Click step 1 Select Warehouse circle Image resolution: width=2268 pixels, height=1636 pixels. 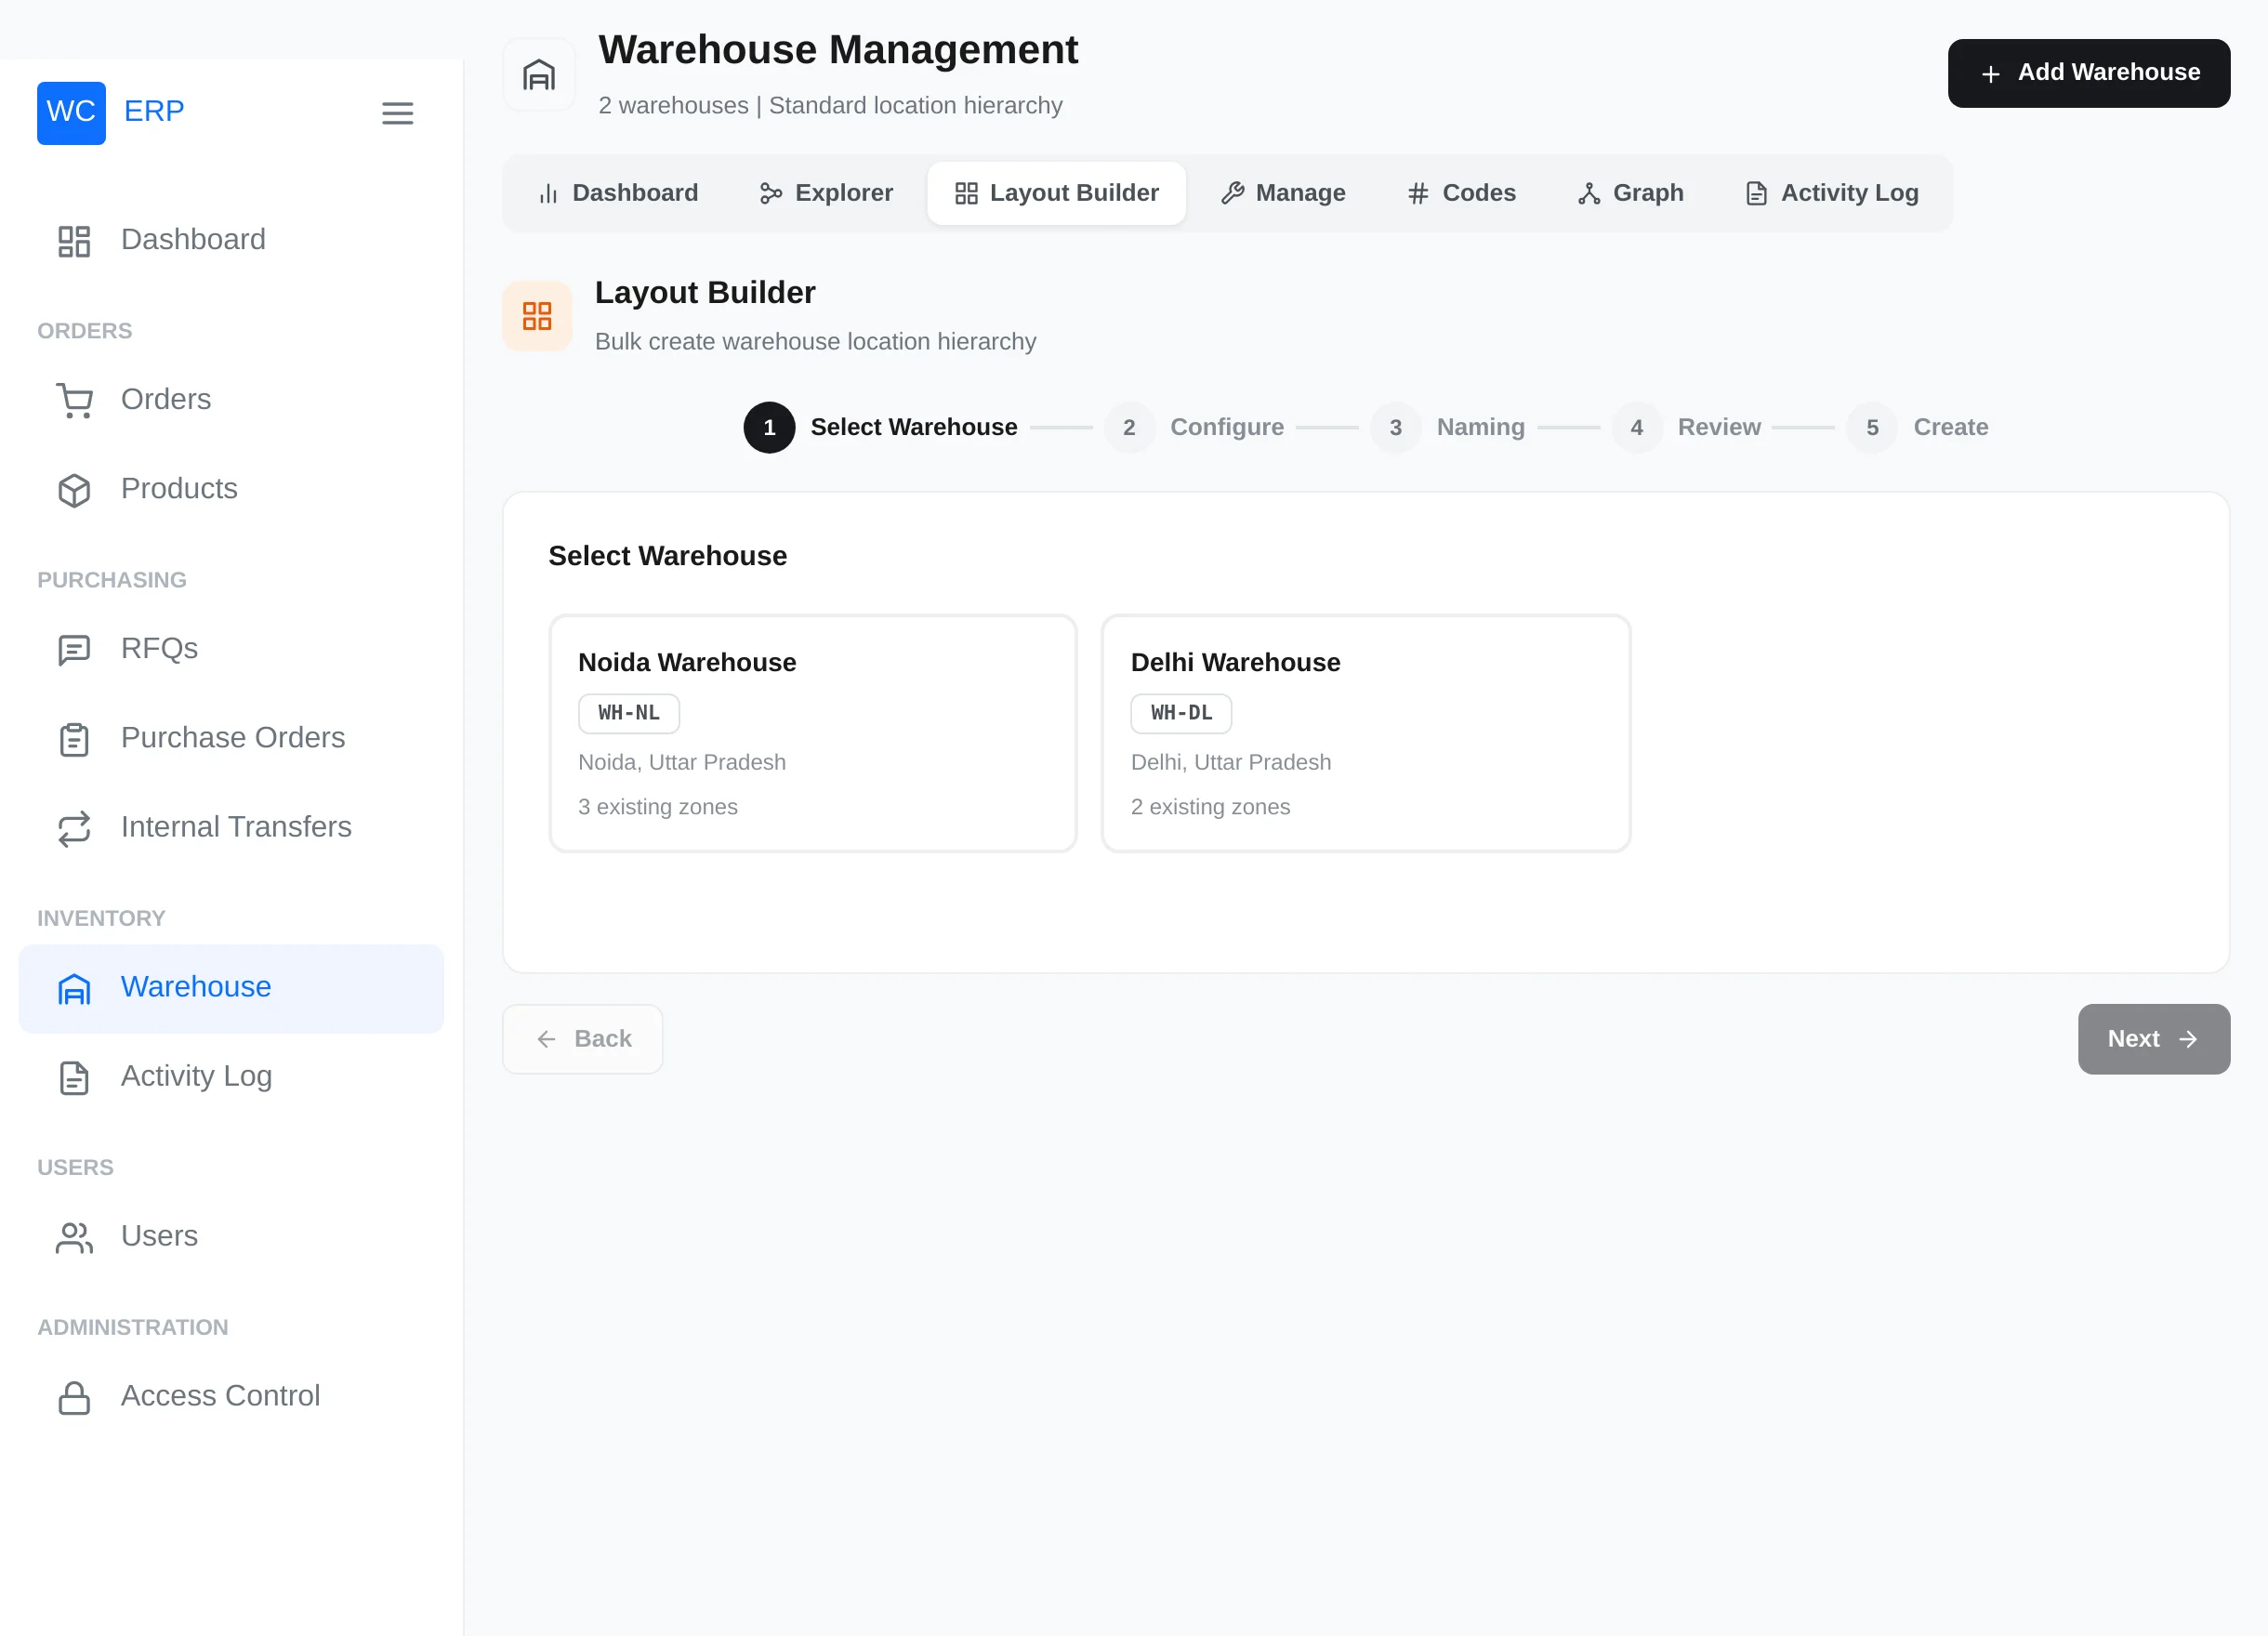click(x=769, y=428)
